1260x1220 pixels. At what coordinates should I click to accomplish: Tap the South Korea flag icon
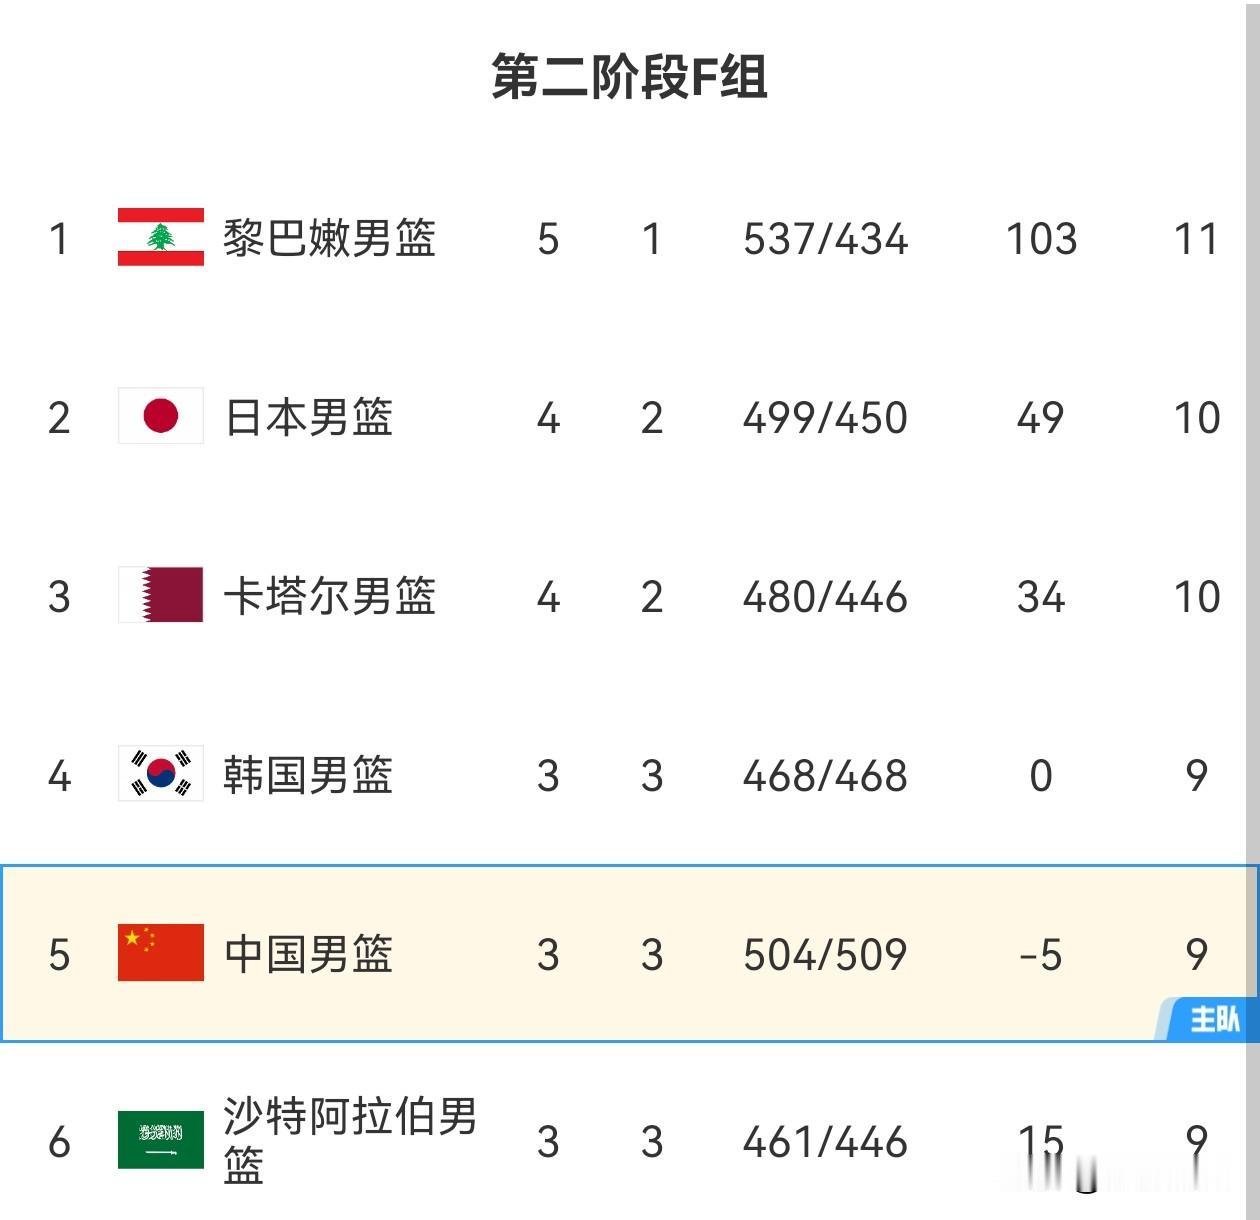point(160,774)
